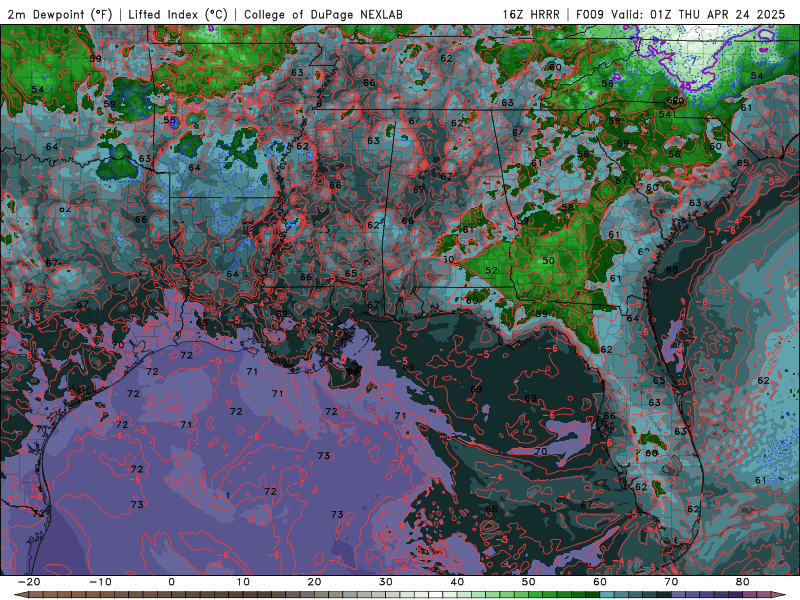
Task: Click the "F009" forecast hour text
Action: pos(590,15)
